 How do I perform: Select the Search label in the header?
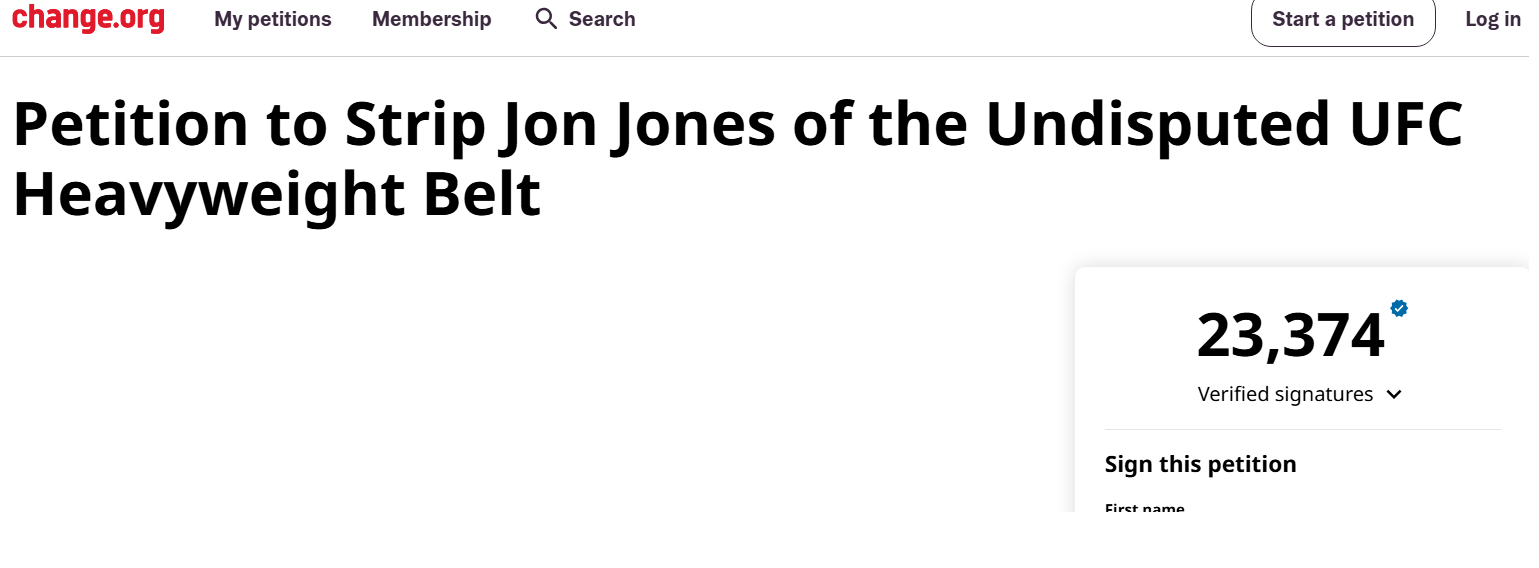click(602, 19)
